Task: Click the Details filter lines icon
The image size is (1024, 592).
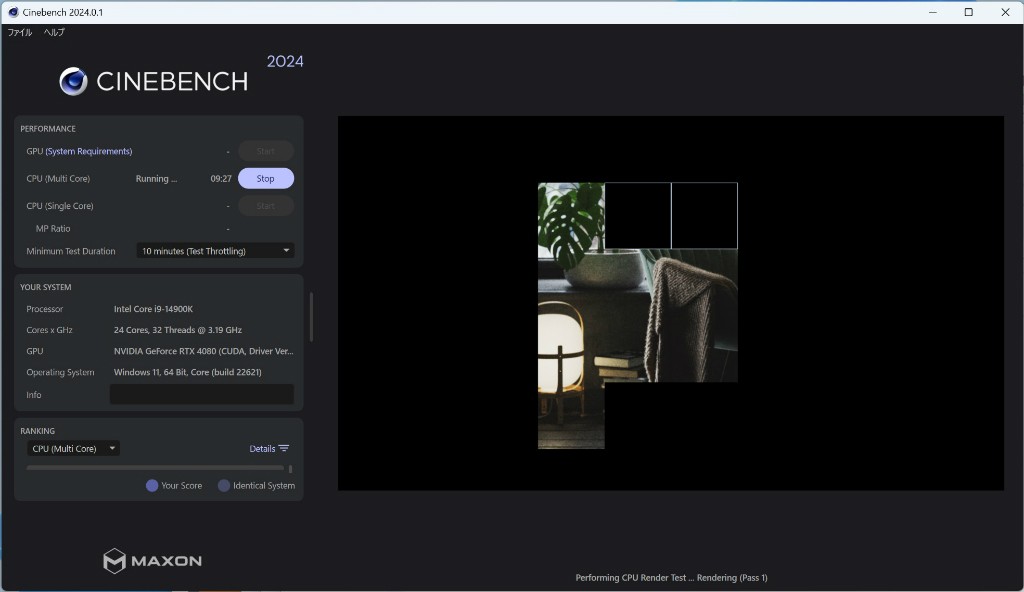Action: [284, 449]
